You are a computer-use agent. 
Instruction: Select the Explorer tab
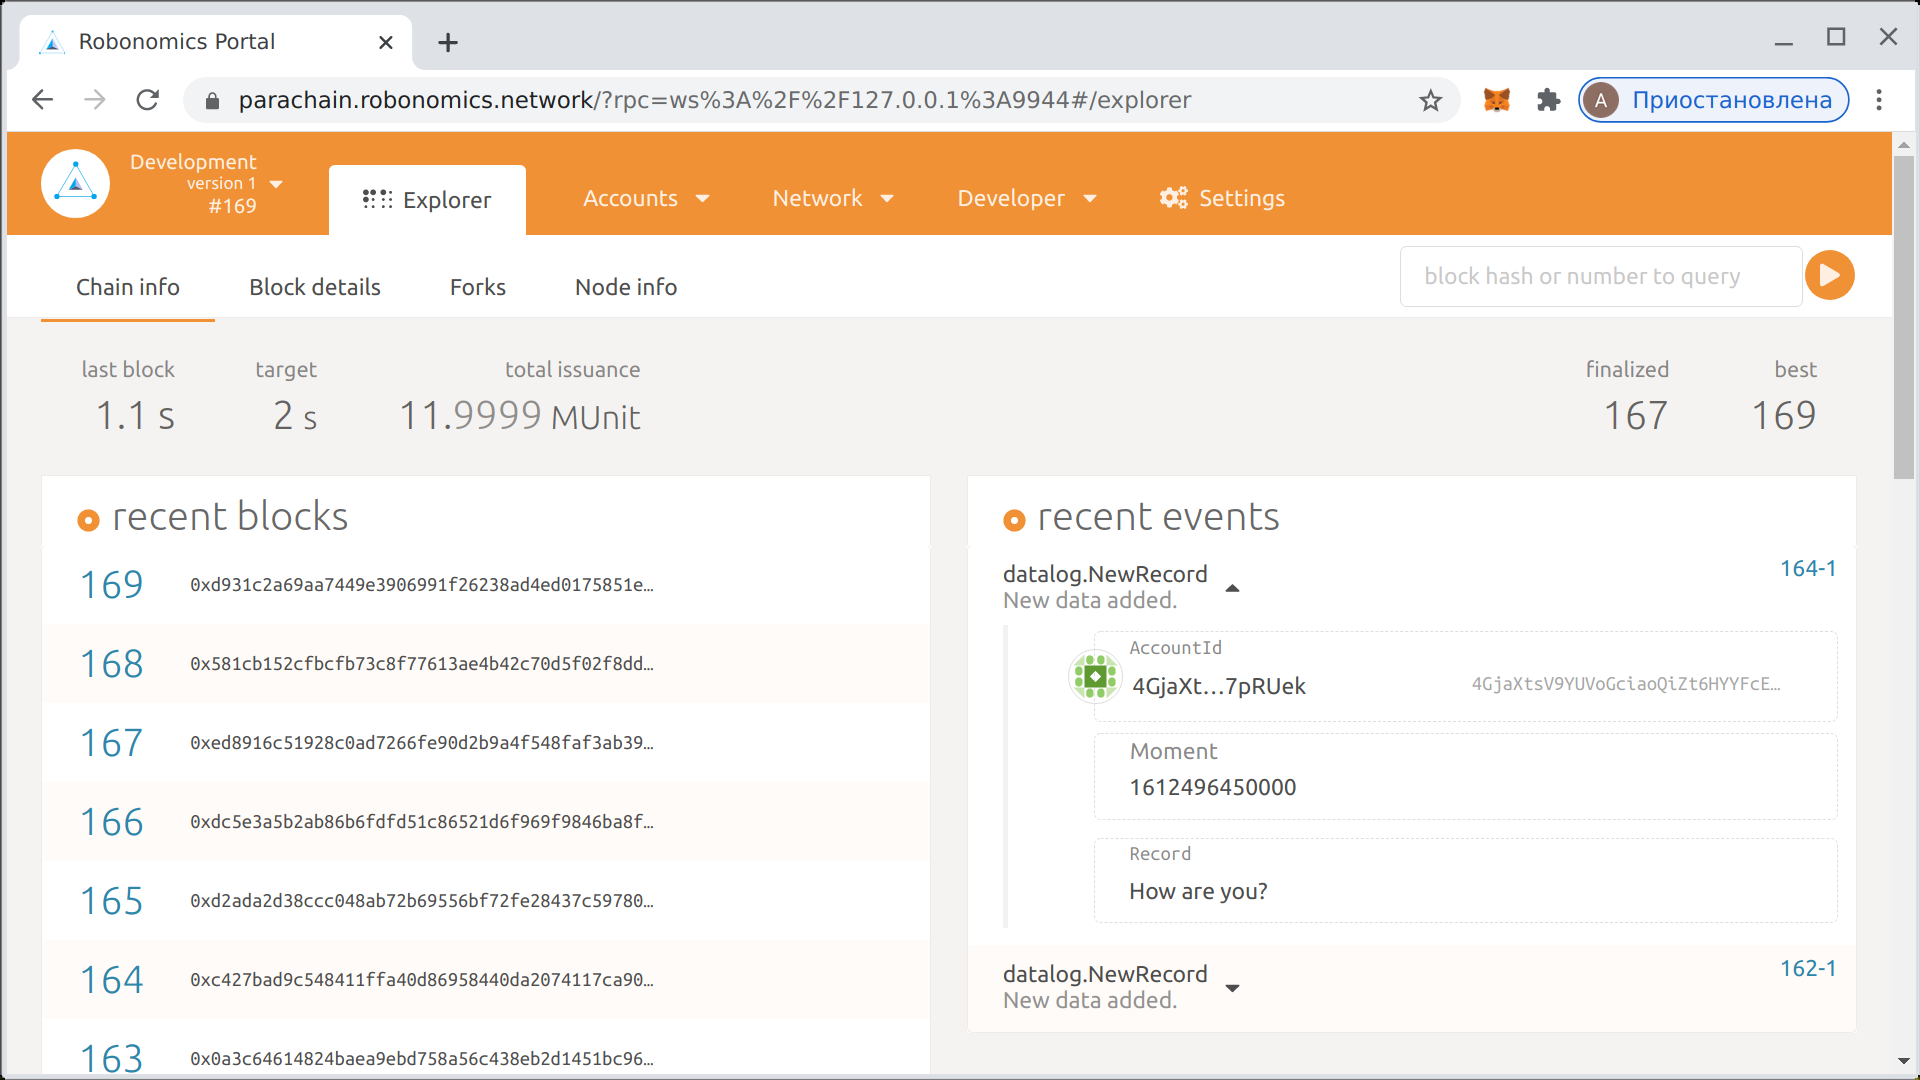[427, 200]
